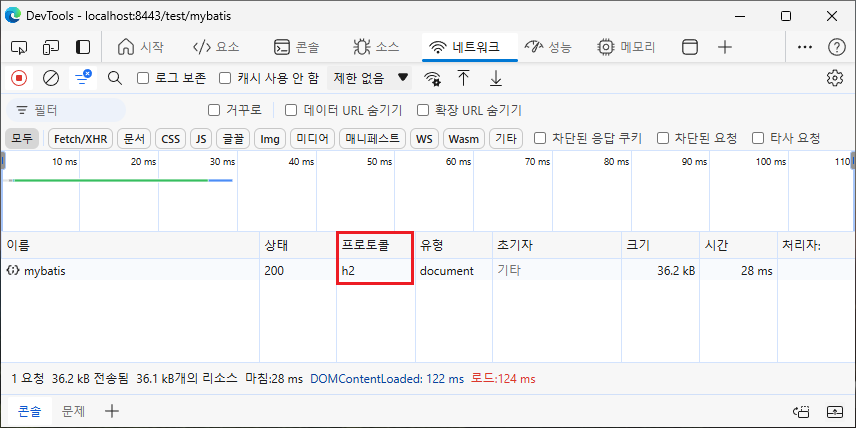Clear the network log

pos(51,78)
